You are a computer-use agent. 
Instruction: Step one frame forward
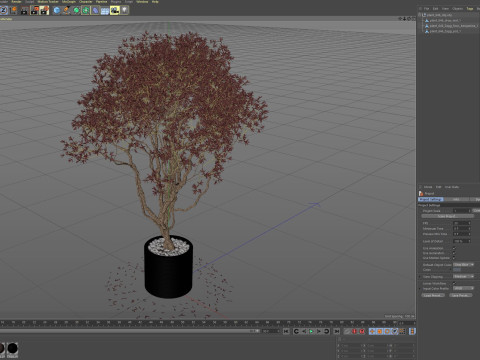pos(319,331)
